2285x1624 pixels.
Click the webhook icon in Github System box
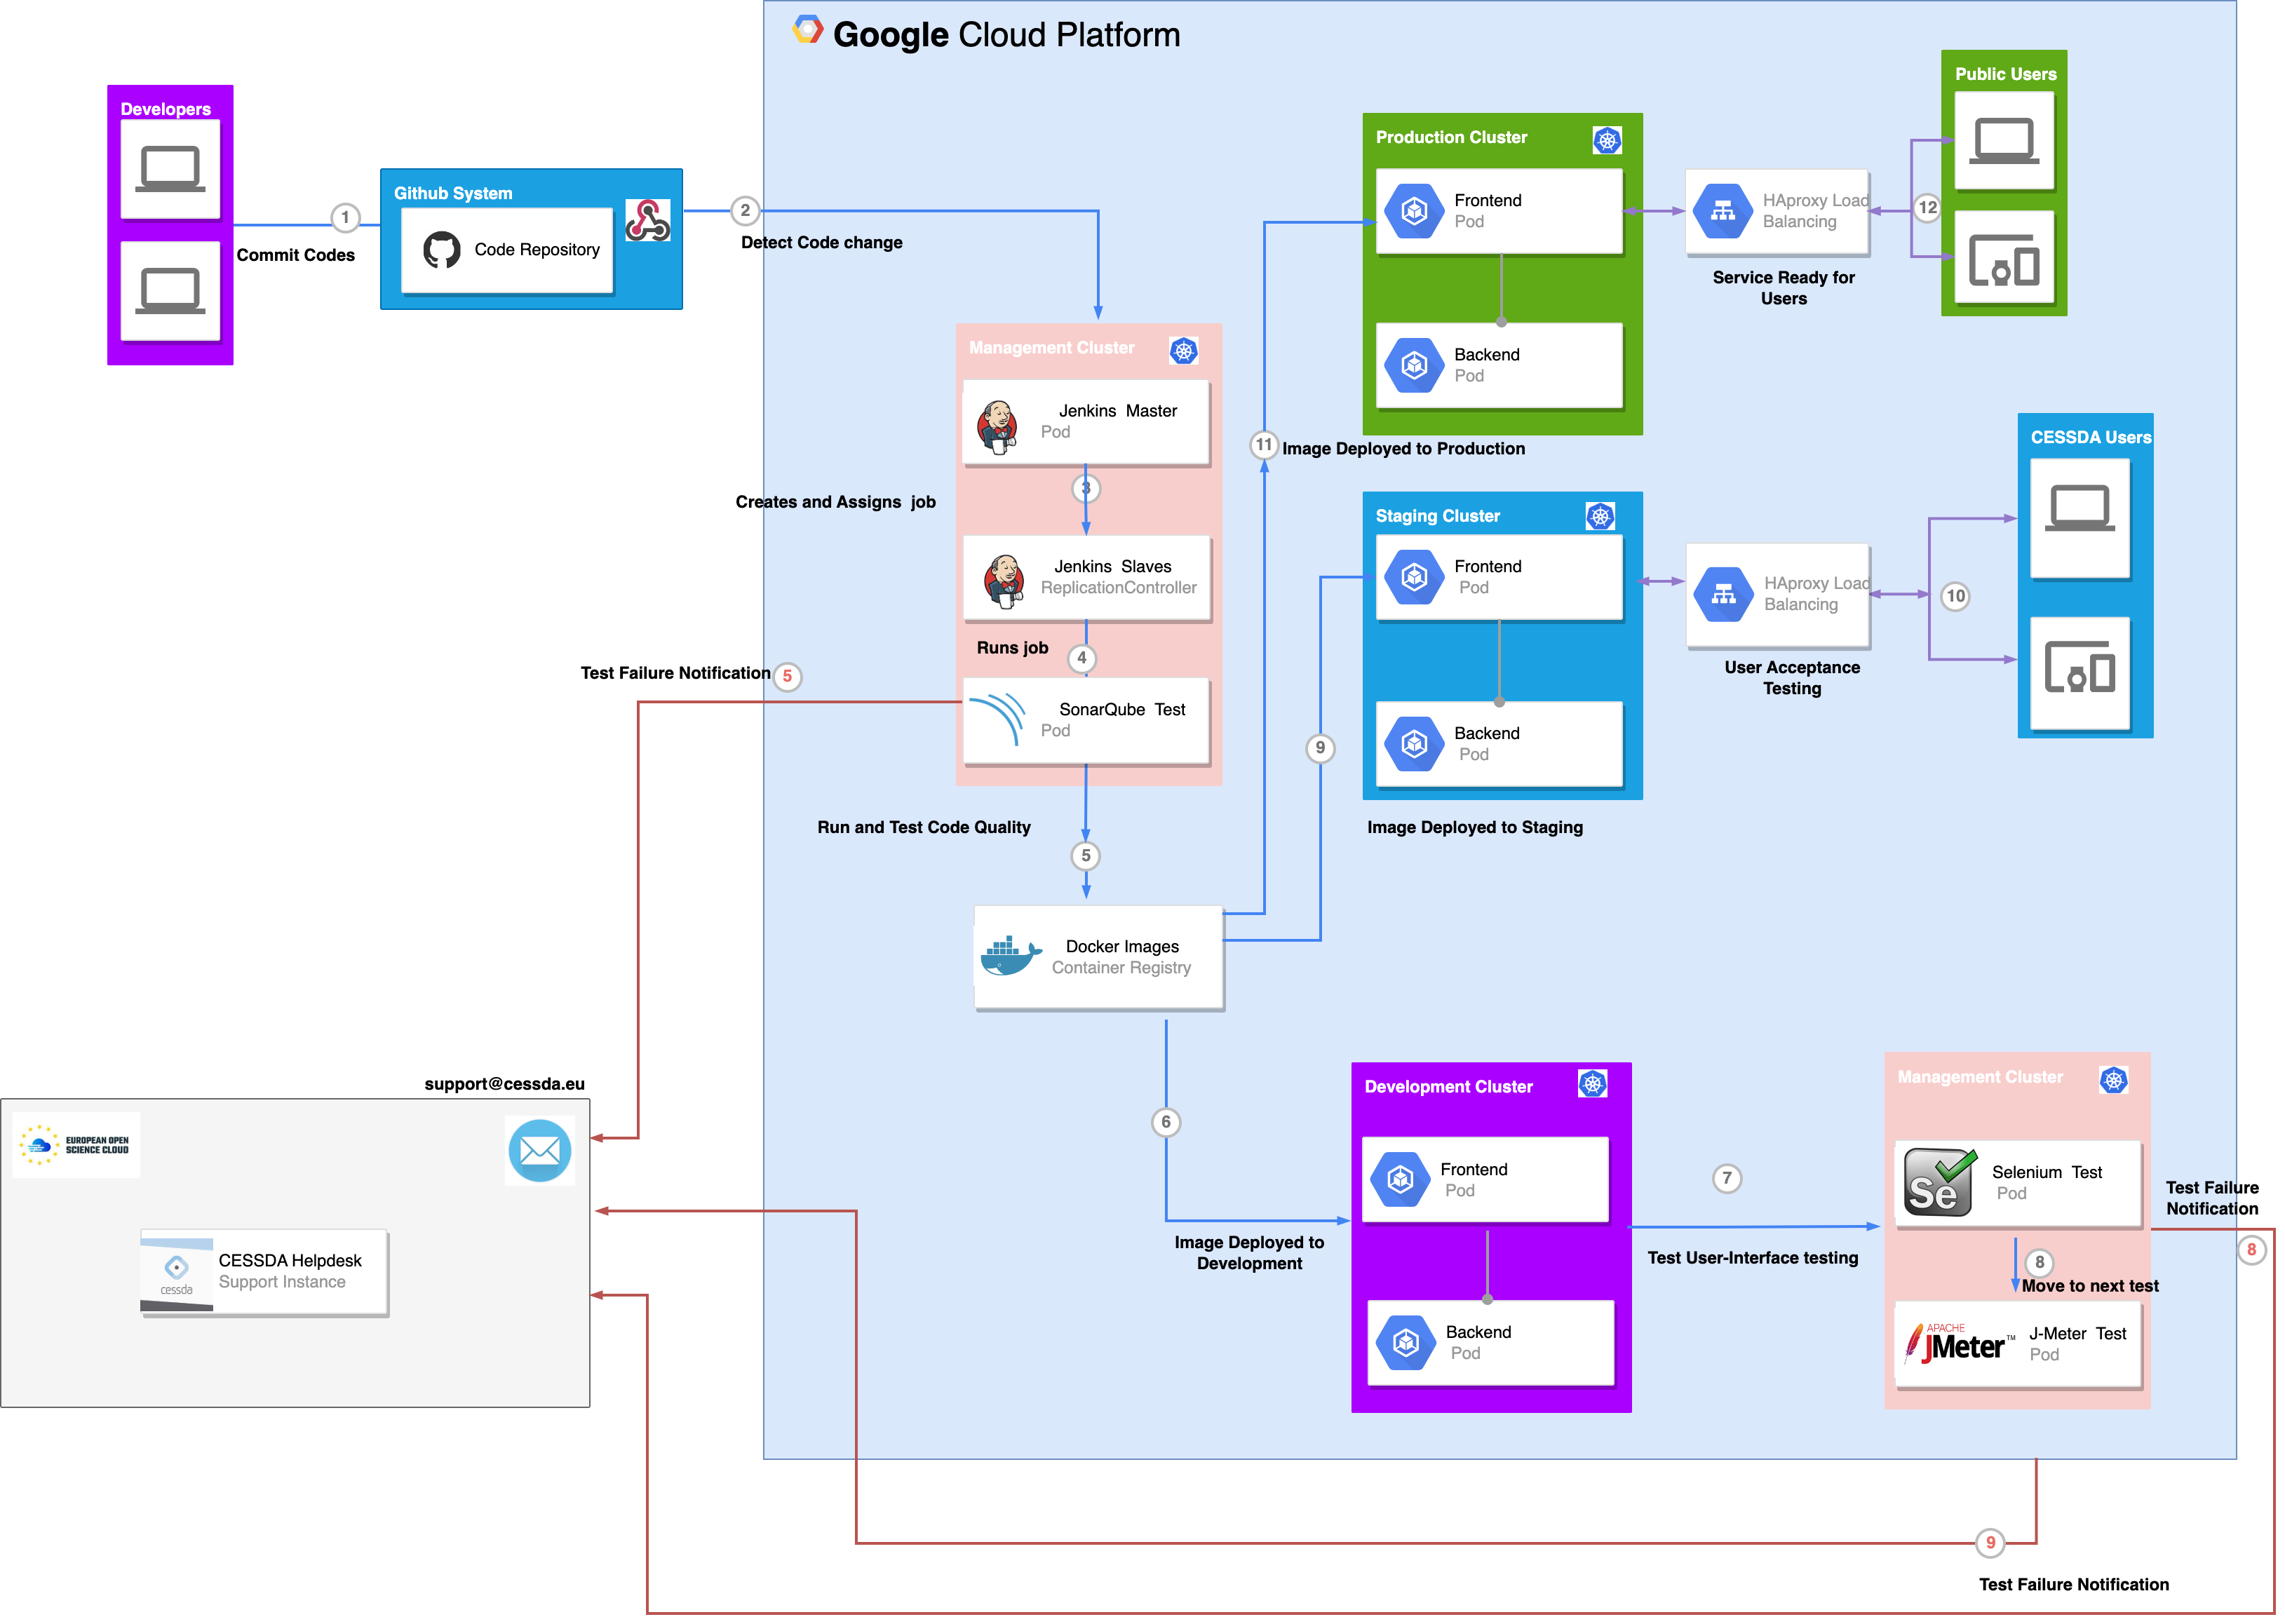(x=647, y=221)
